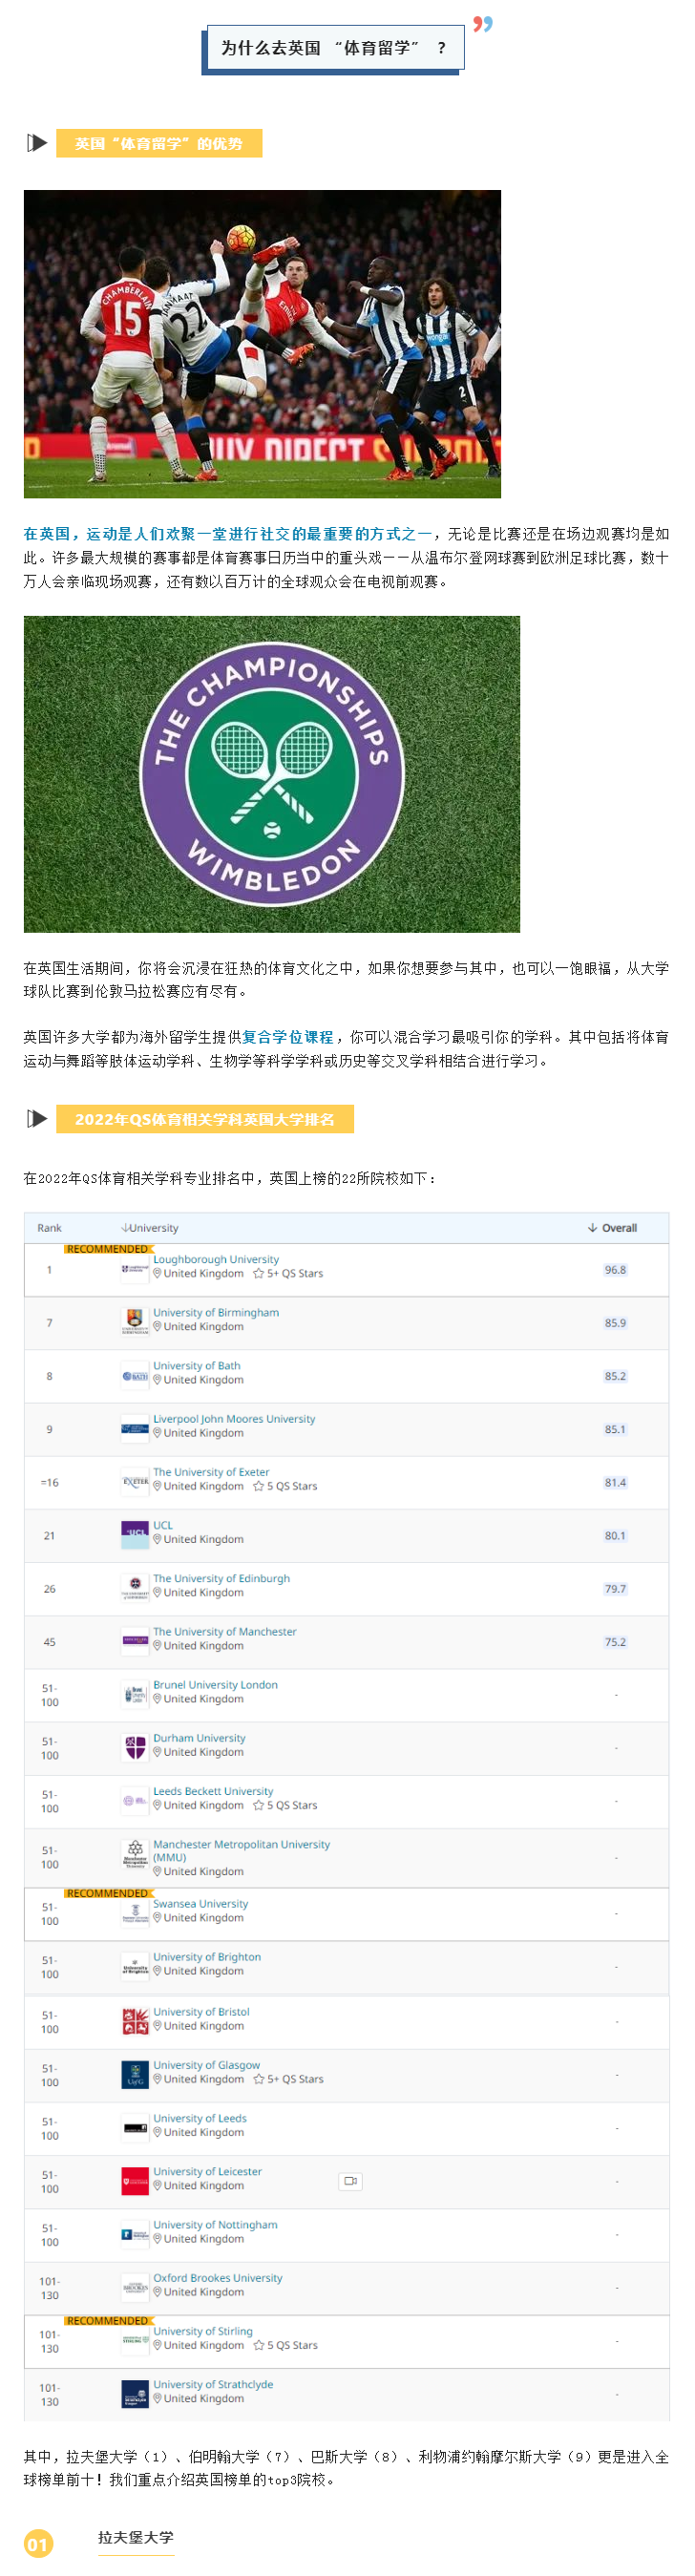Click the University of Birmingham crest logo

click(135, 1322)
